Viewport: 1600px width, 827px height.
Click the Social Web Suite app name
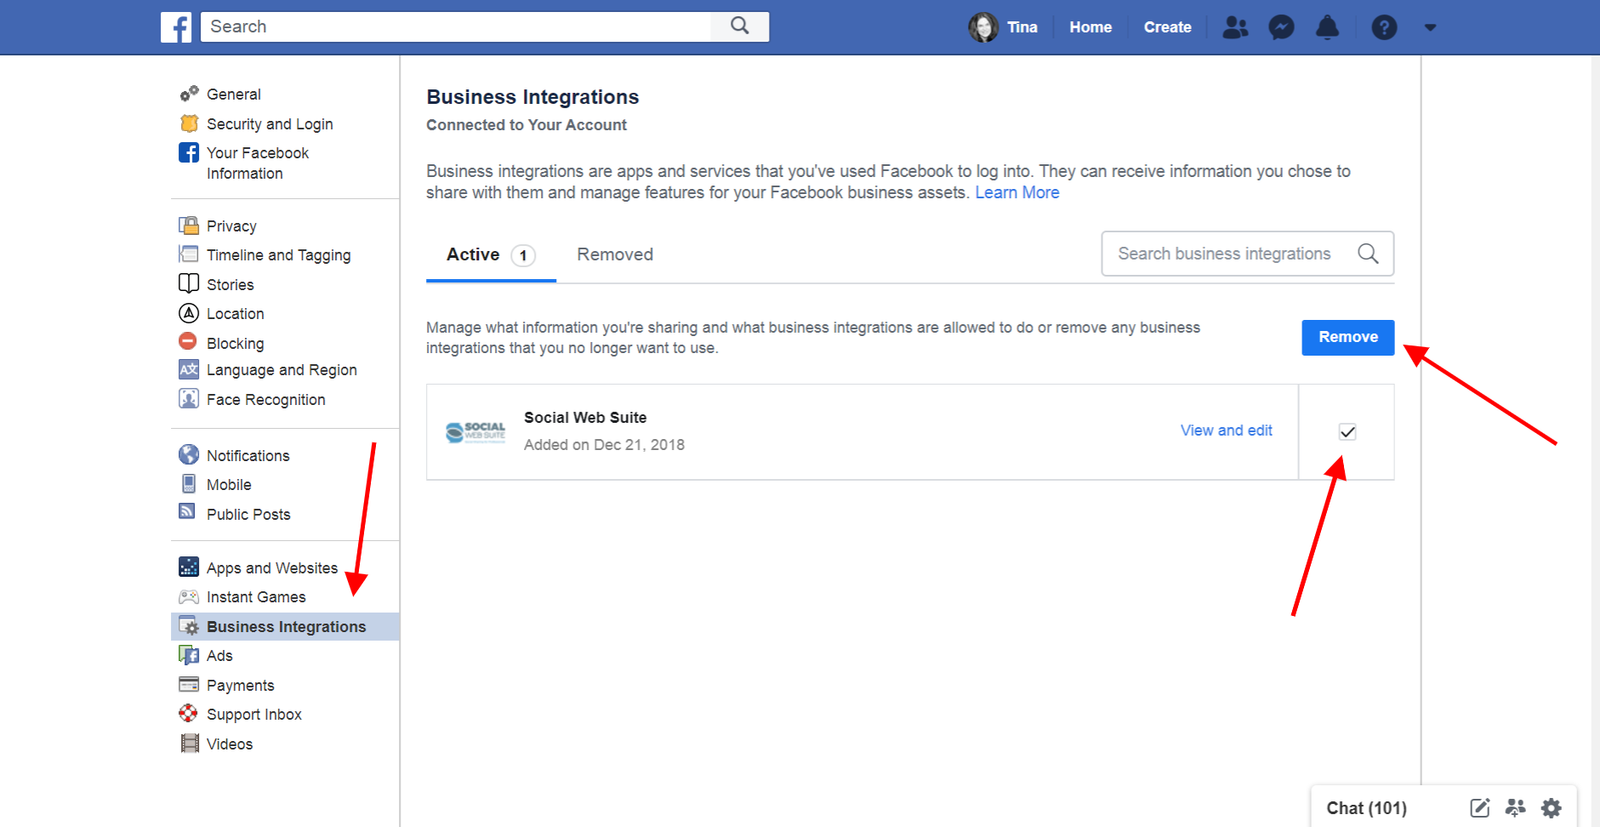[585, 417]
